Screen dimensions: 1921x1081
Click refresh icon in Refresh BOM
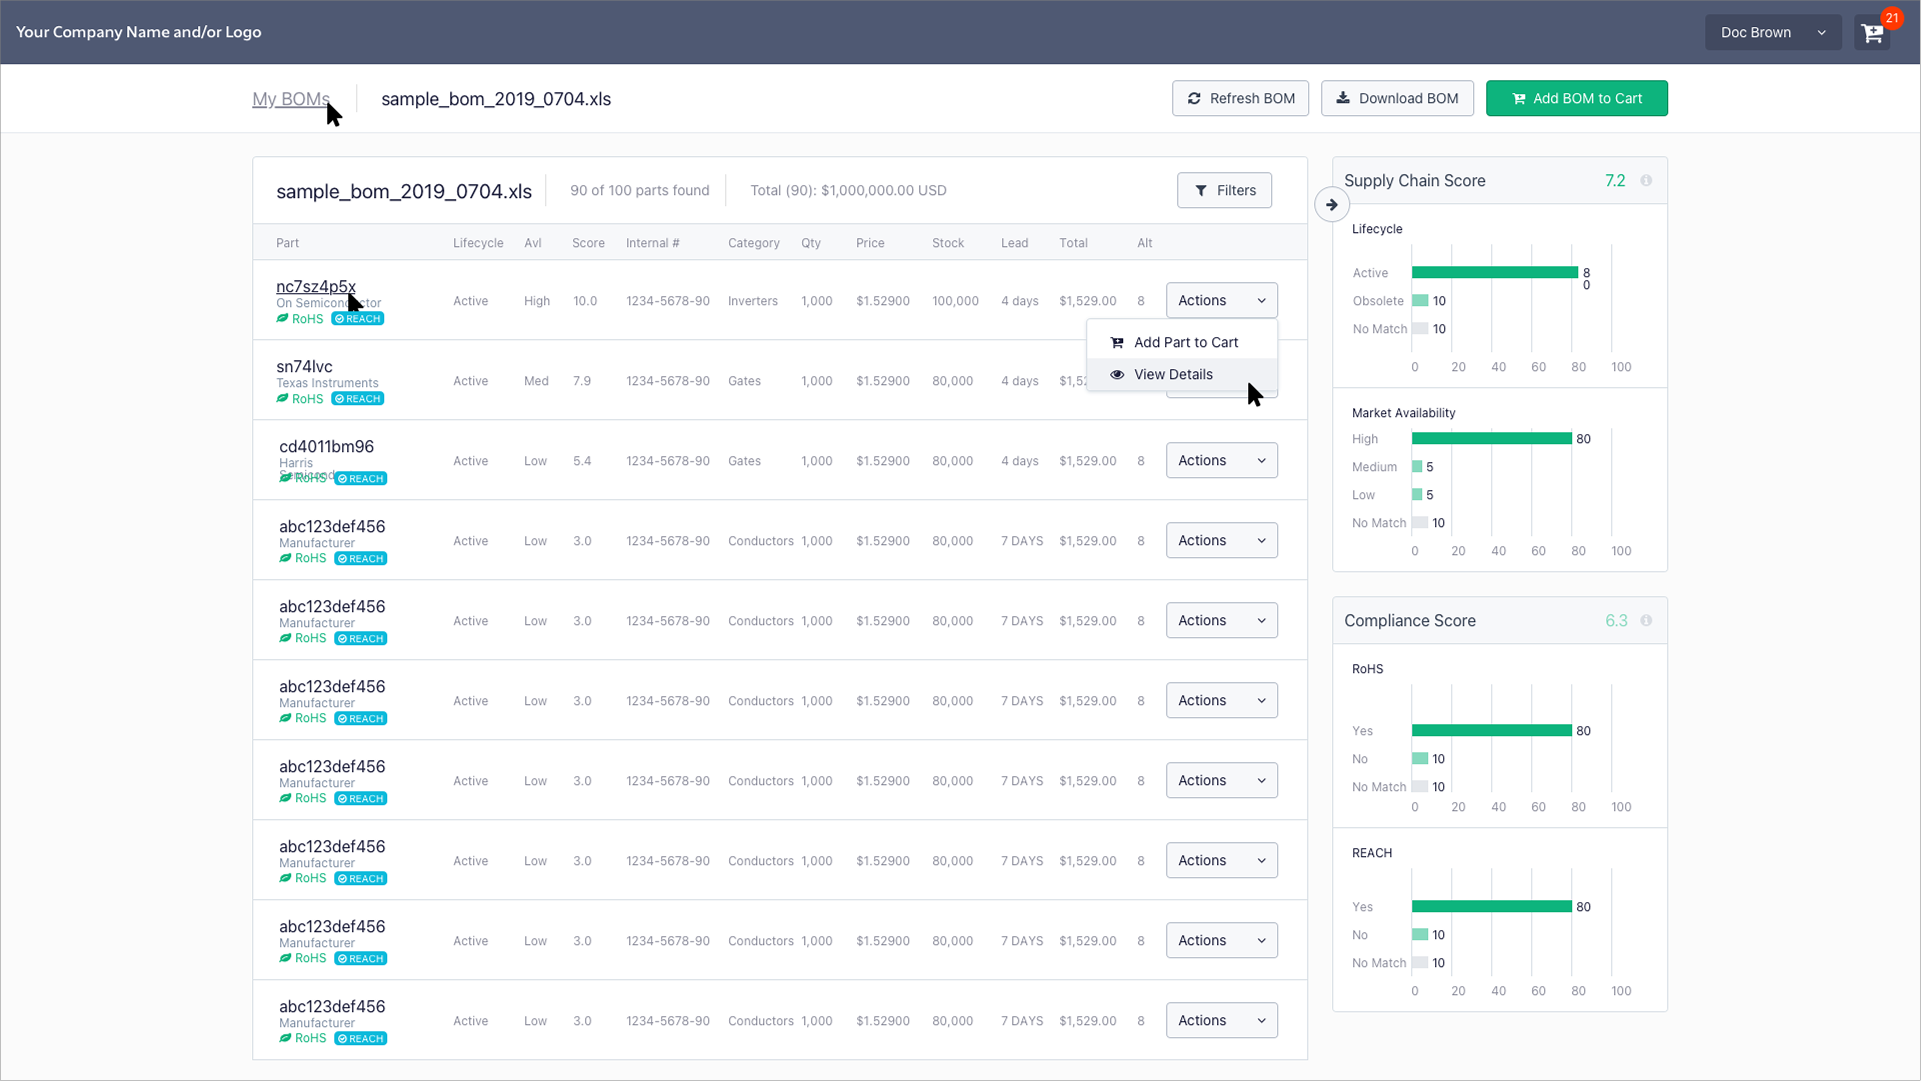(x=1194, y=99)
